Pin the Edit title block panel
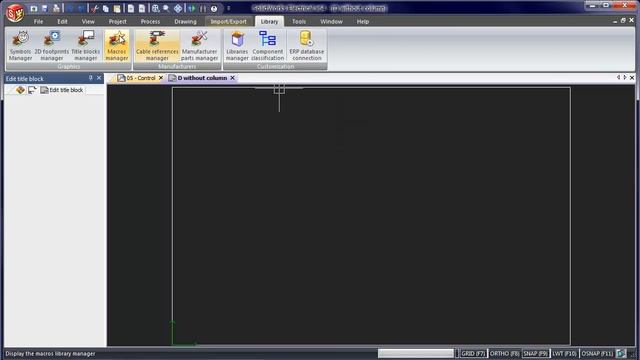Screen dimensions: 640x360 click(91, 78)
